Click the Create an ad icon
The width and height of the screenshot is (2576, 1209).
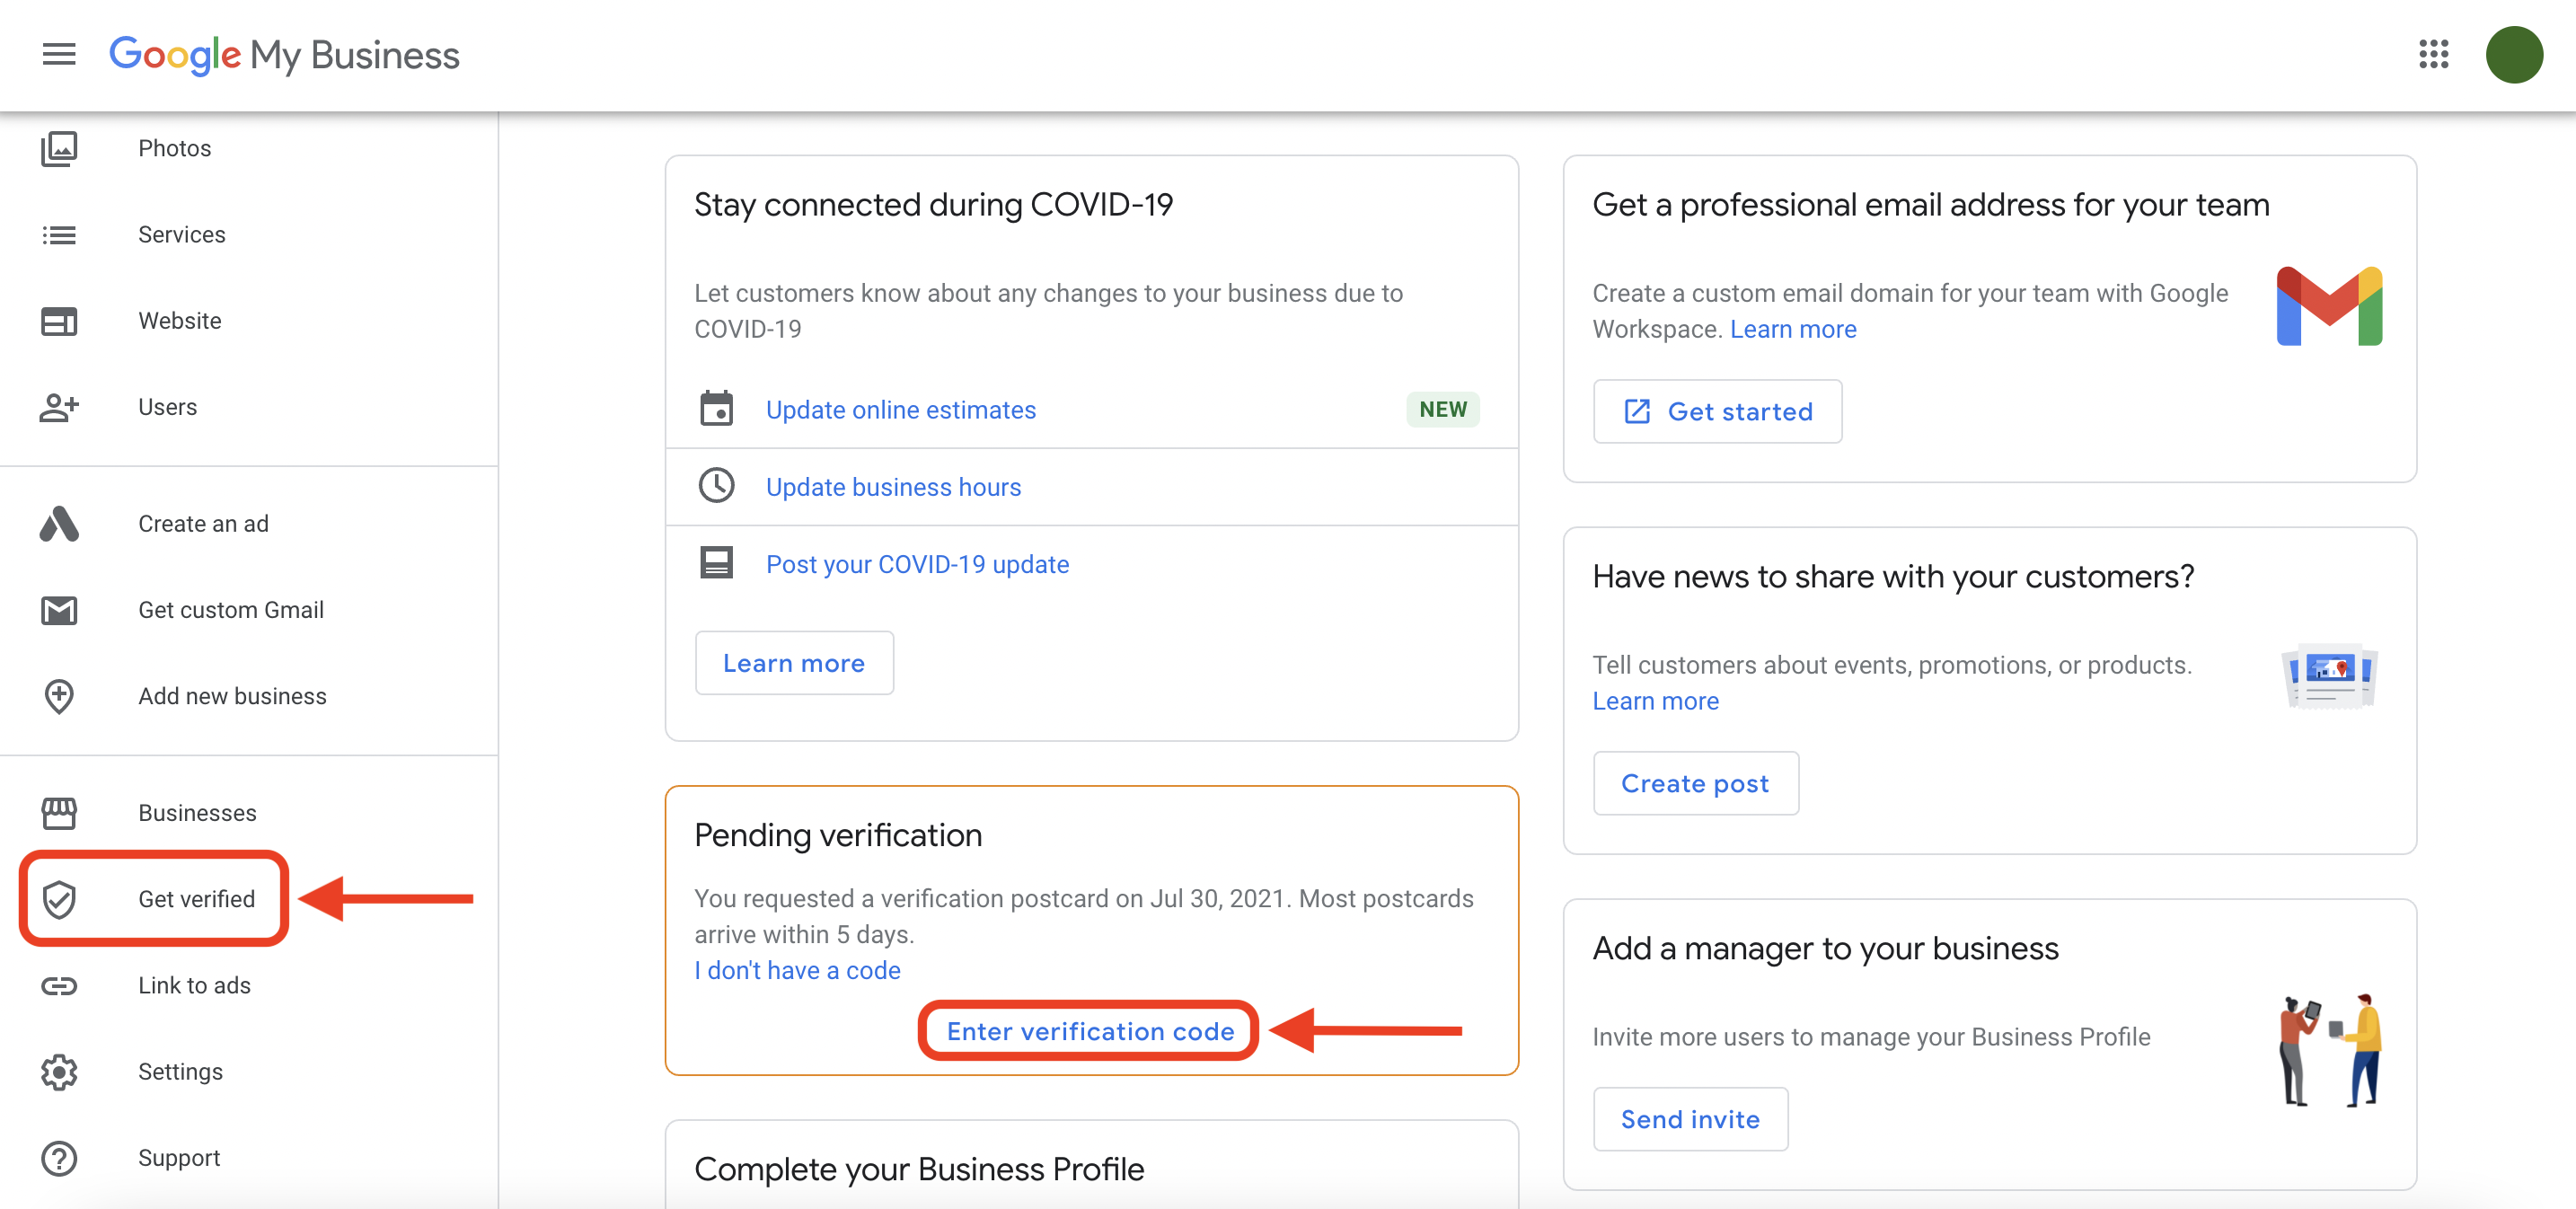59,524
